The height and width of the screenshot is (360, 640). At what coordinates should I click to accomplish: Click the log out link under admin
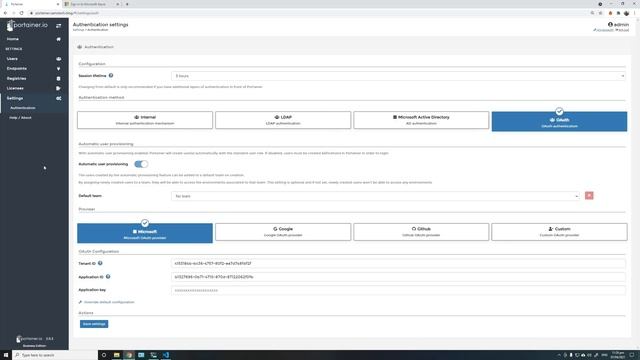[x=622, y=30]
